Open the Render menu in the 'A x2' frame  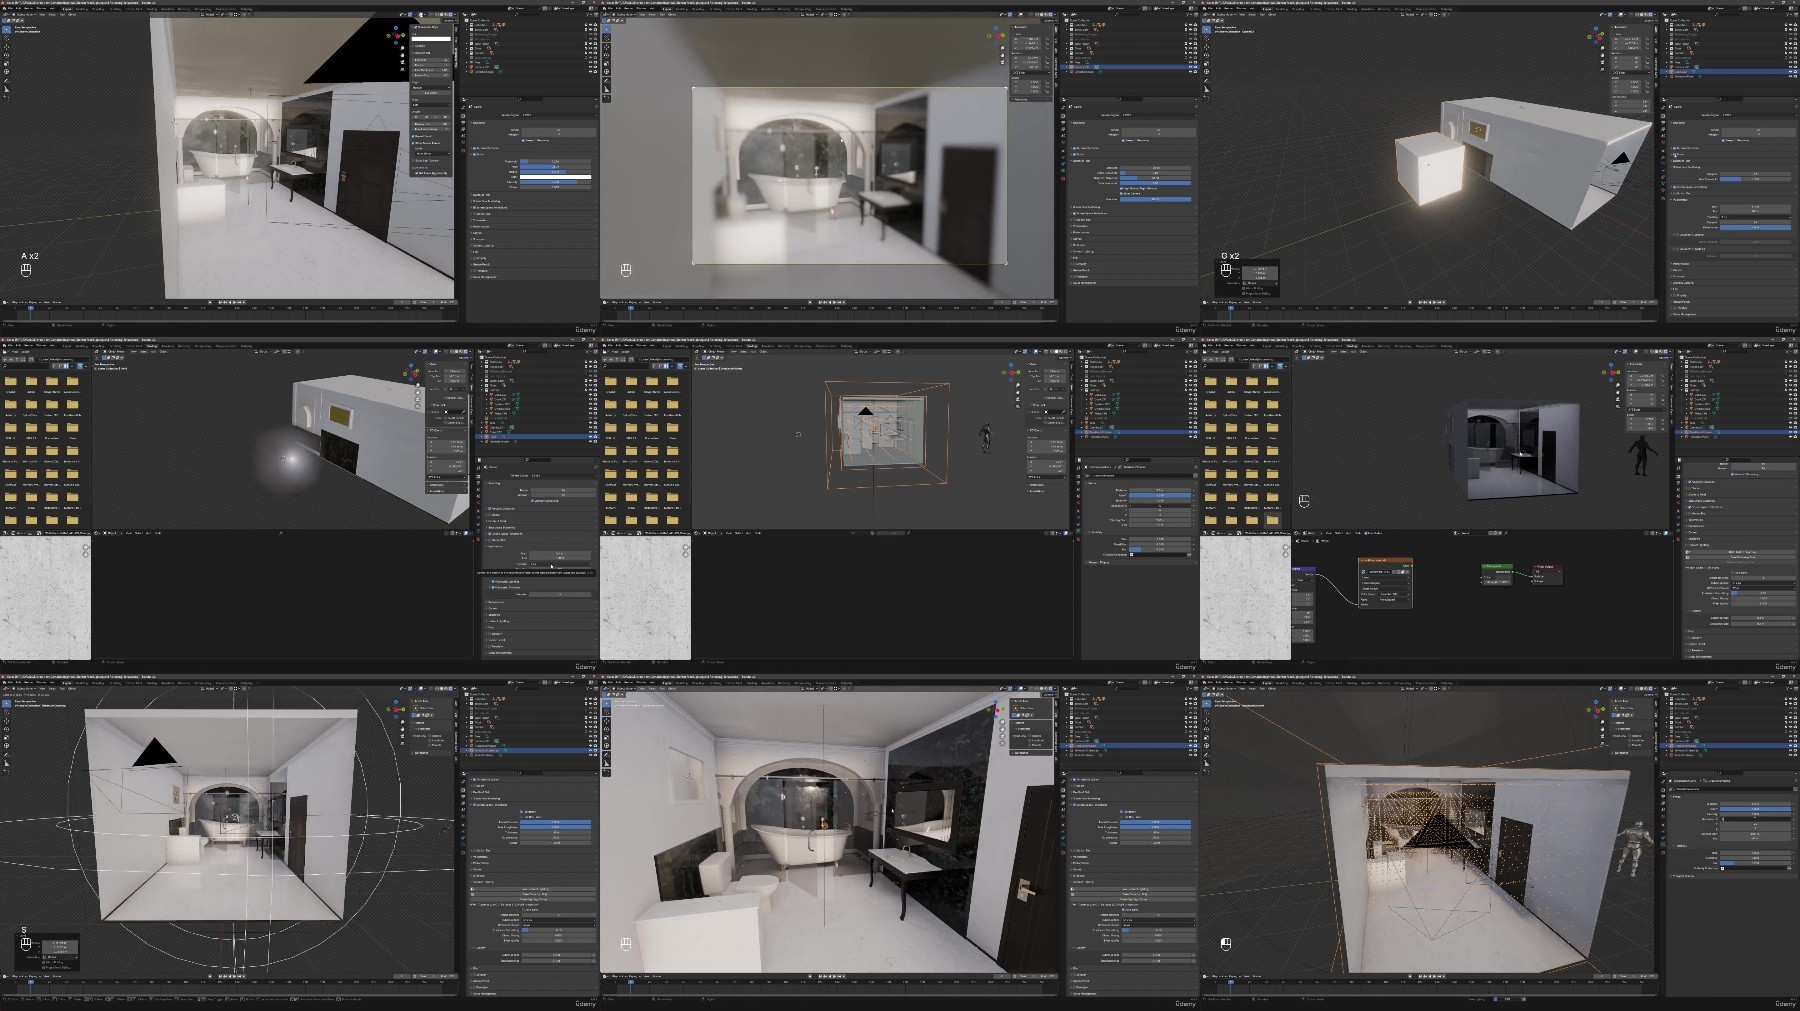pos(28,8)
